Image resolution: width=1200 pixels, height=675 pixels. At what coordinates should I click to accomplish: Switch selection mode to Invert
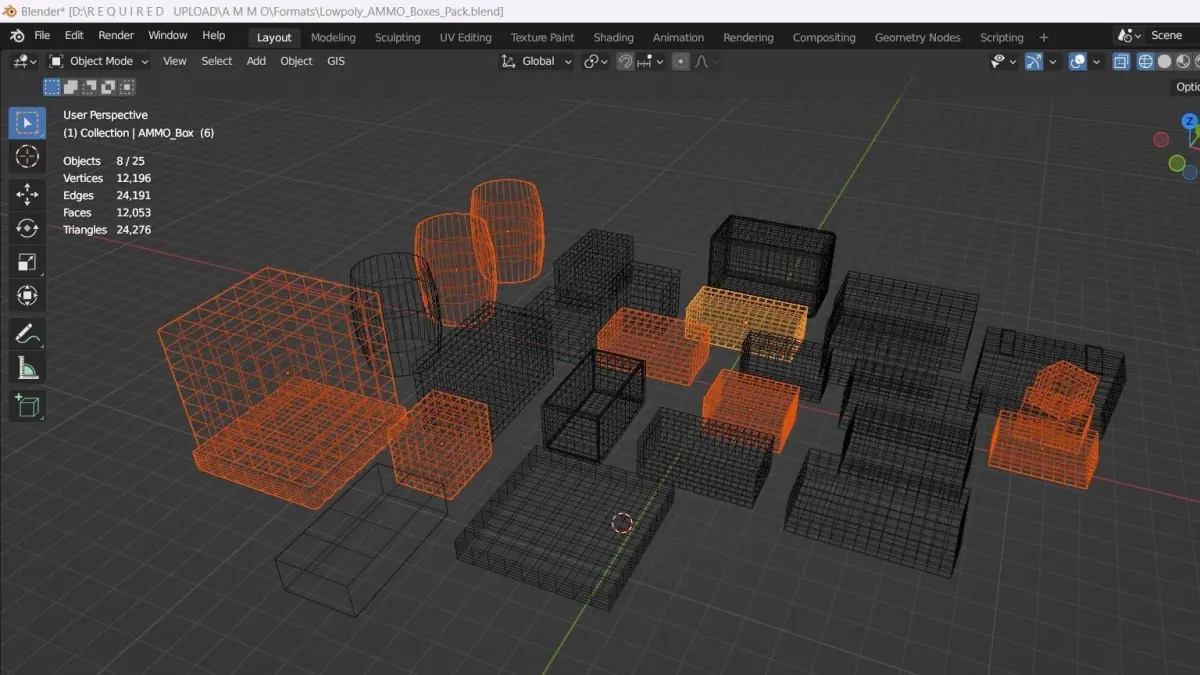pos(109,87)
